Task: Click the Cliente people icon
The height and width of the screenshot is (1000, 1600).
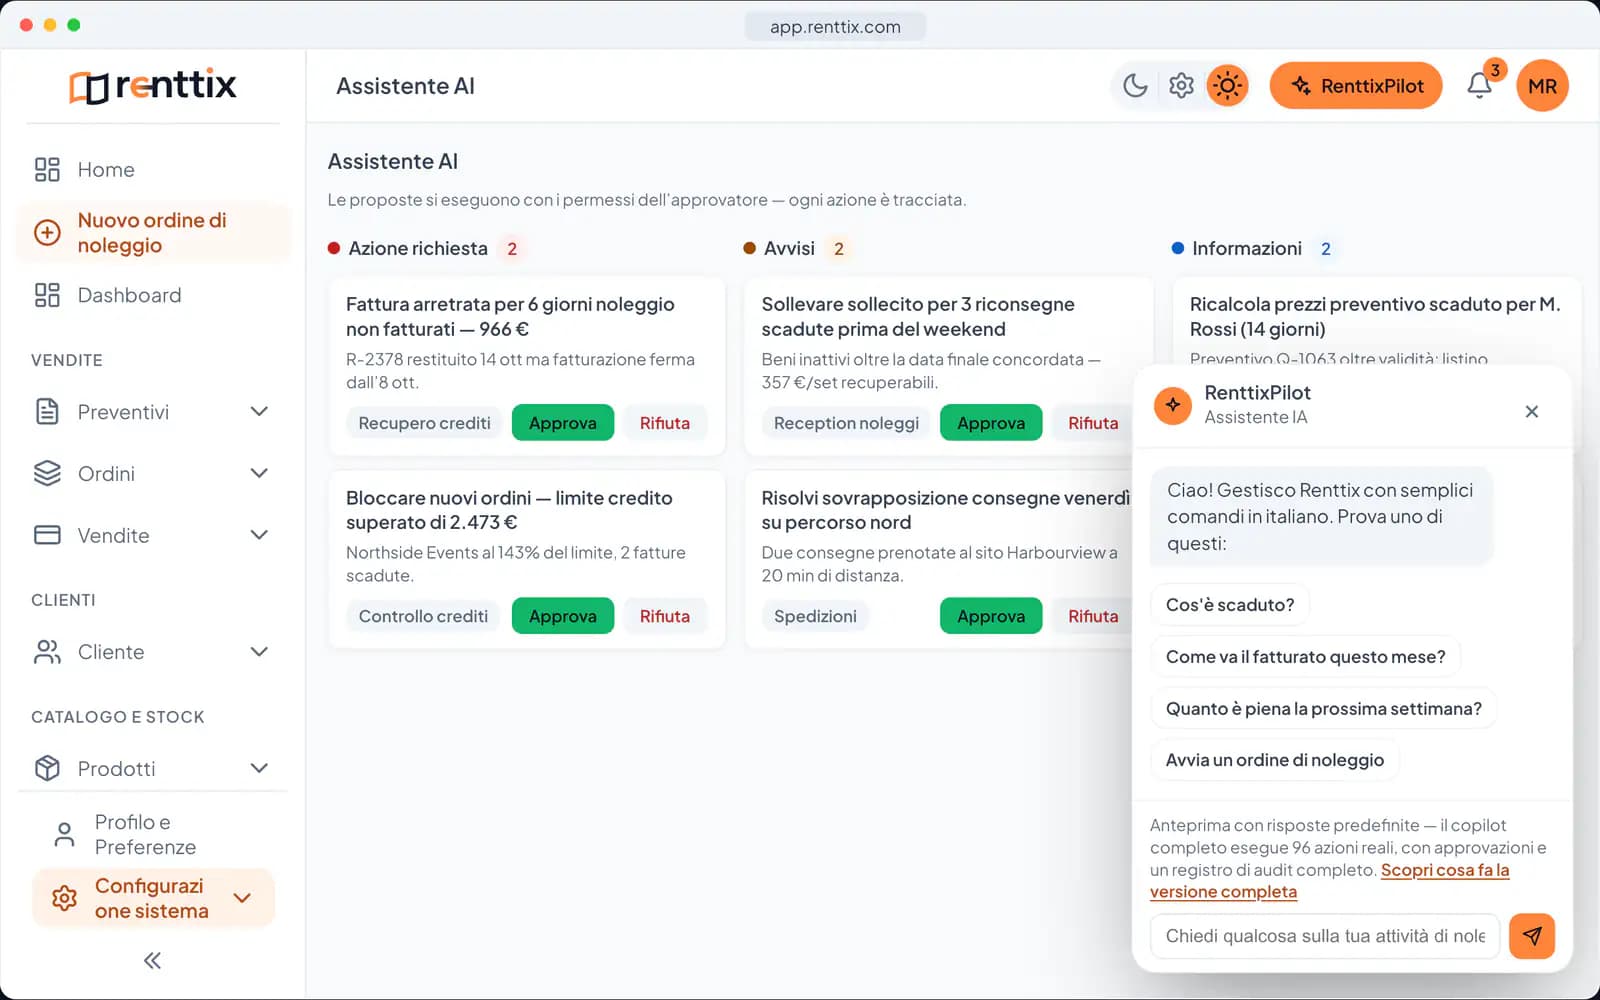Action: tap(47, 652)
